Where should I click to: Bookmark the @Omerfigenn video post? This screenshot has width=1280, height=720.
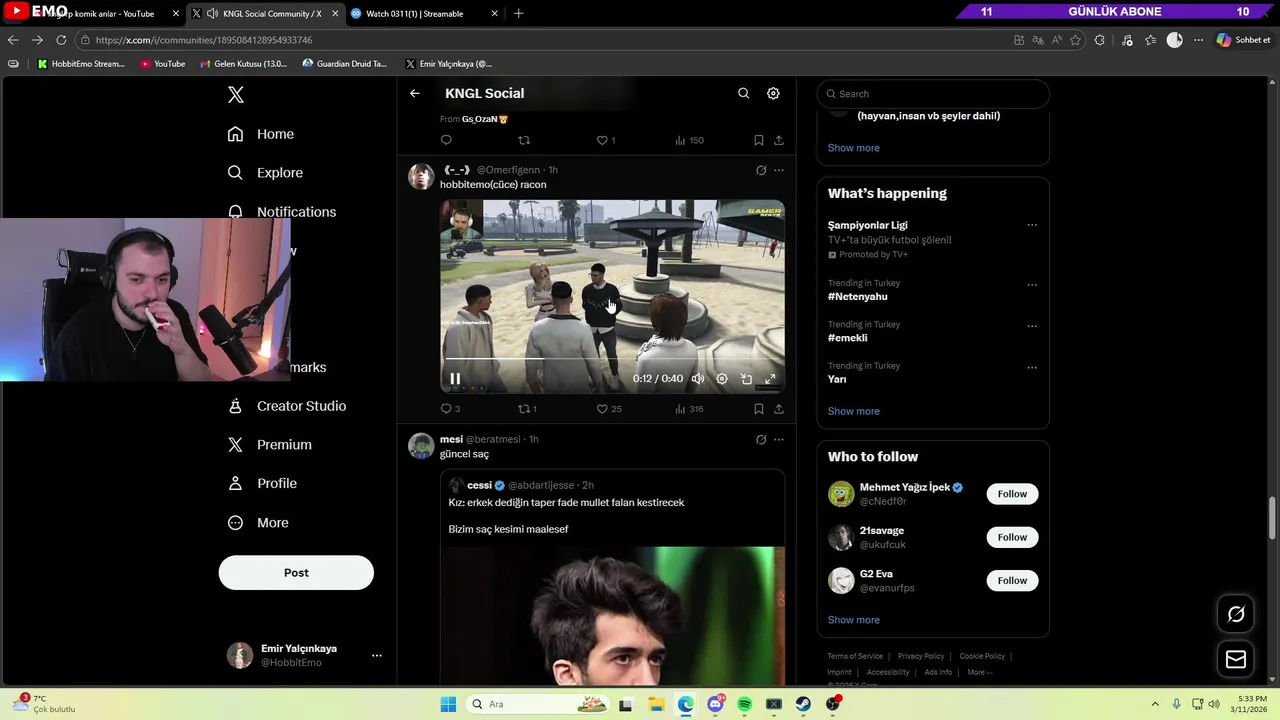pyautogui.click(x=759, y=409)
